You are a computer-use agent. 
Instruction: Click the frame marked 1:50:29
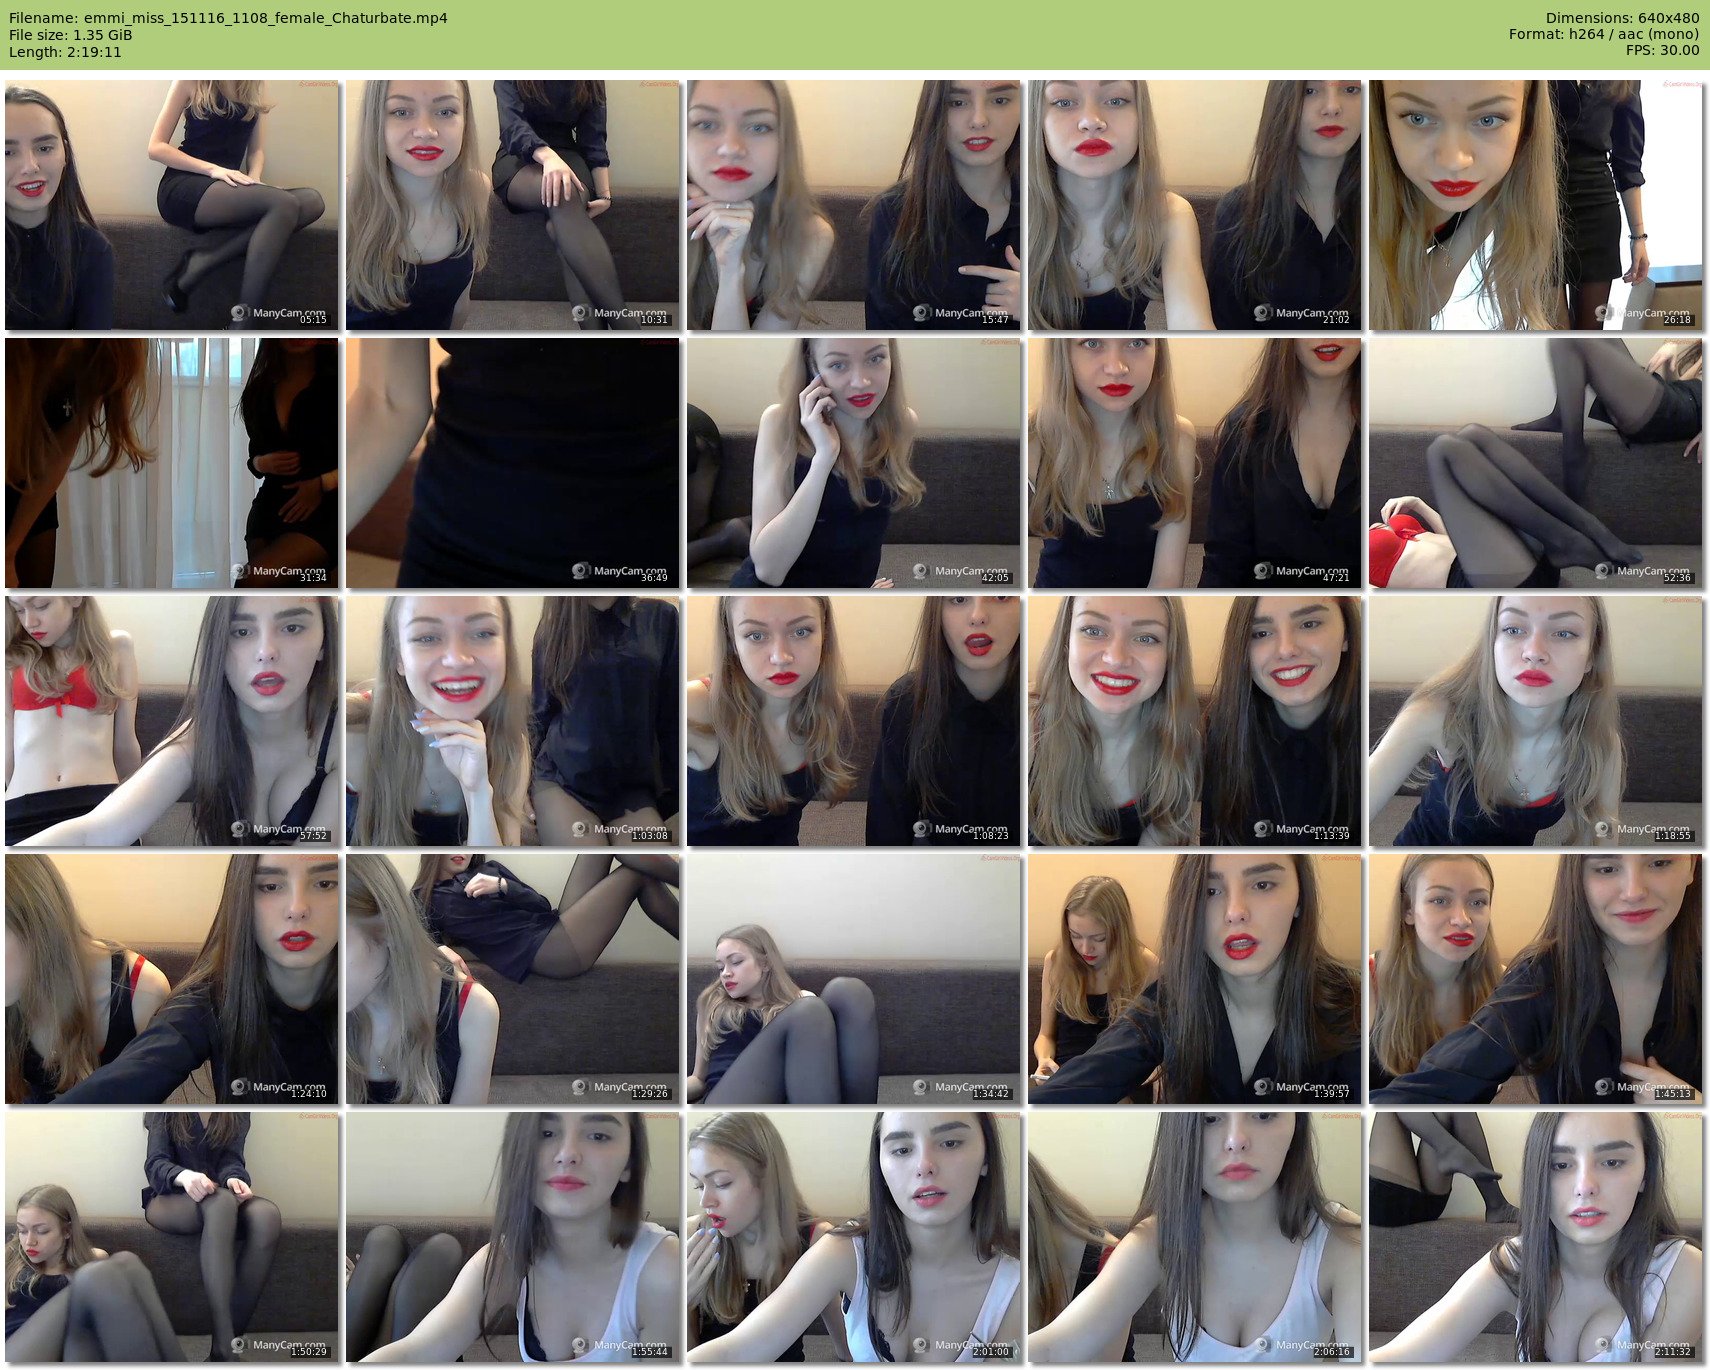172,1237
